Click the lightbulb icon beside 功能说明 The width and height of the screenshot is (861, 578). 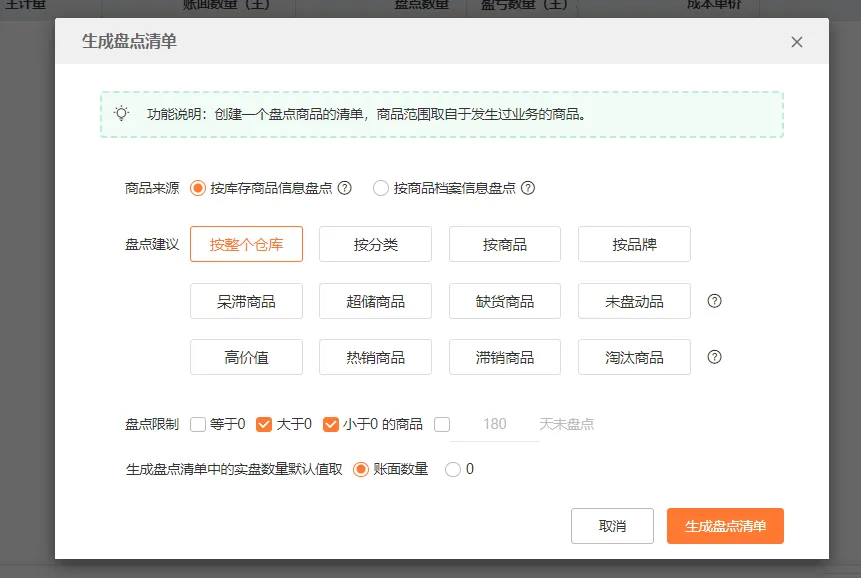[x=121, y=114]
